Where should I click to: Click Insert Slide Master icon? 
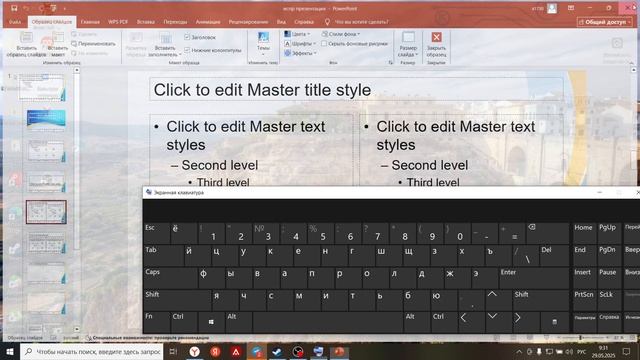tap(27, 38)
